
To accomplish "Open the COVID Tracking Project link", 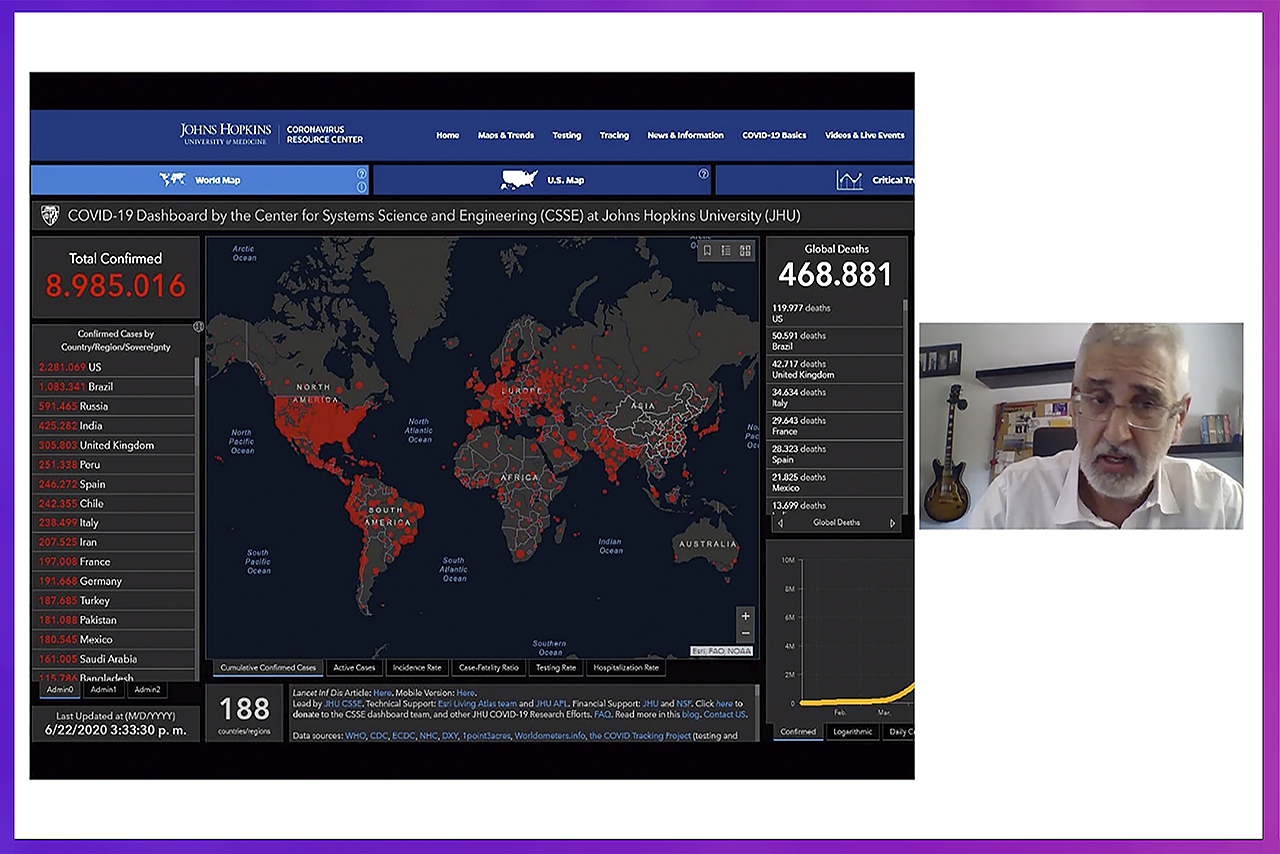I will [640, 736].
